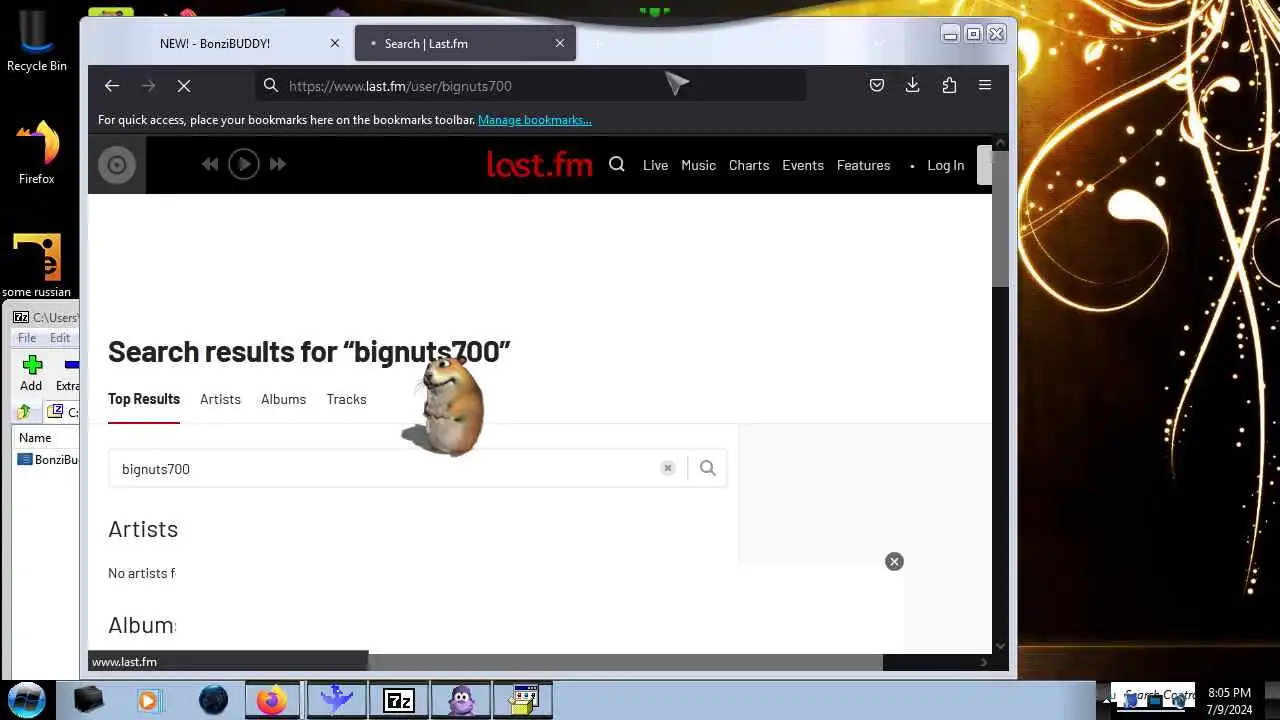1280x720 pixels.
Task: Close the NEW! - BonziBUDDY! tab
Action: click(335, 43)
